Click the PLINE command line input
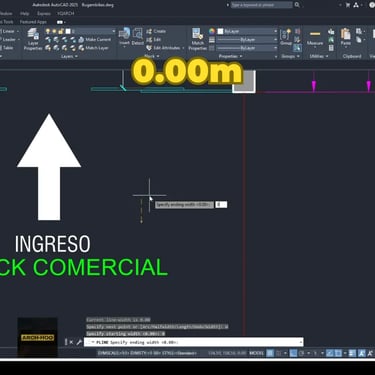Image resolution: width=375 pixels, height=375 pixels. click(x=193, y=342)
